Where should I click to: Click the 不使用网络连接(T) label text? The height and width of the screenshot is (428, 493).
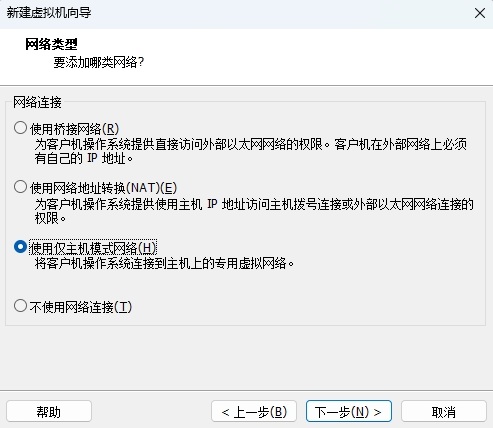pos(81,307)
